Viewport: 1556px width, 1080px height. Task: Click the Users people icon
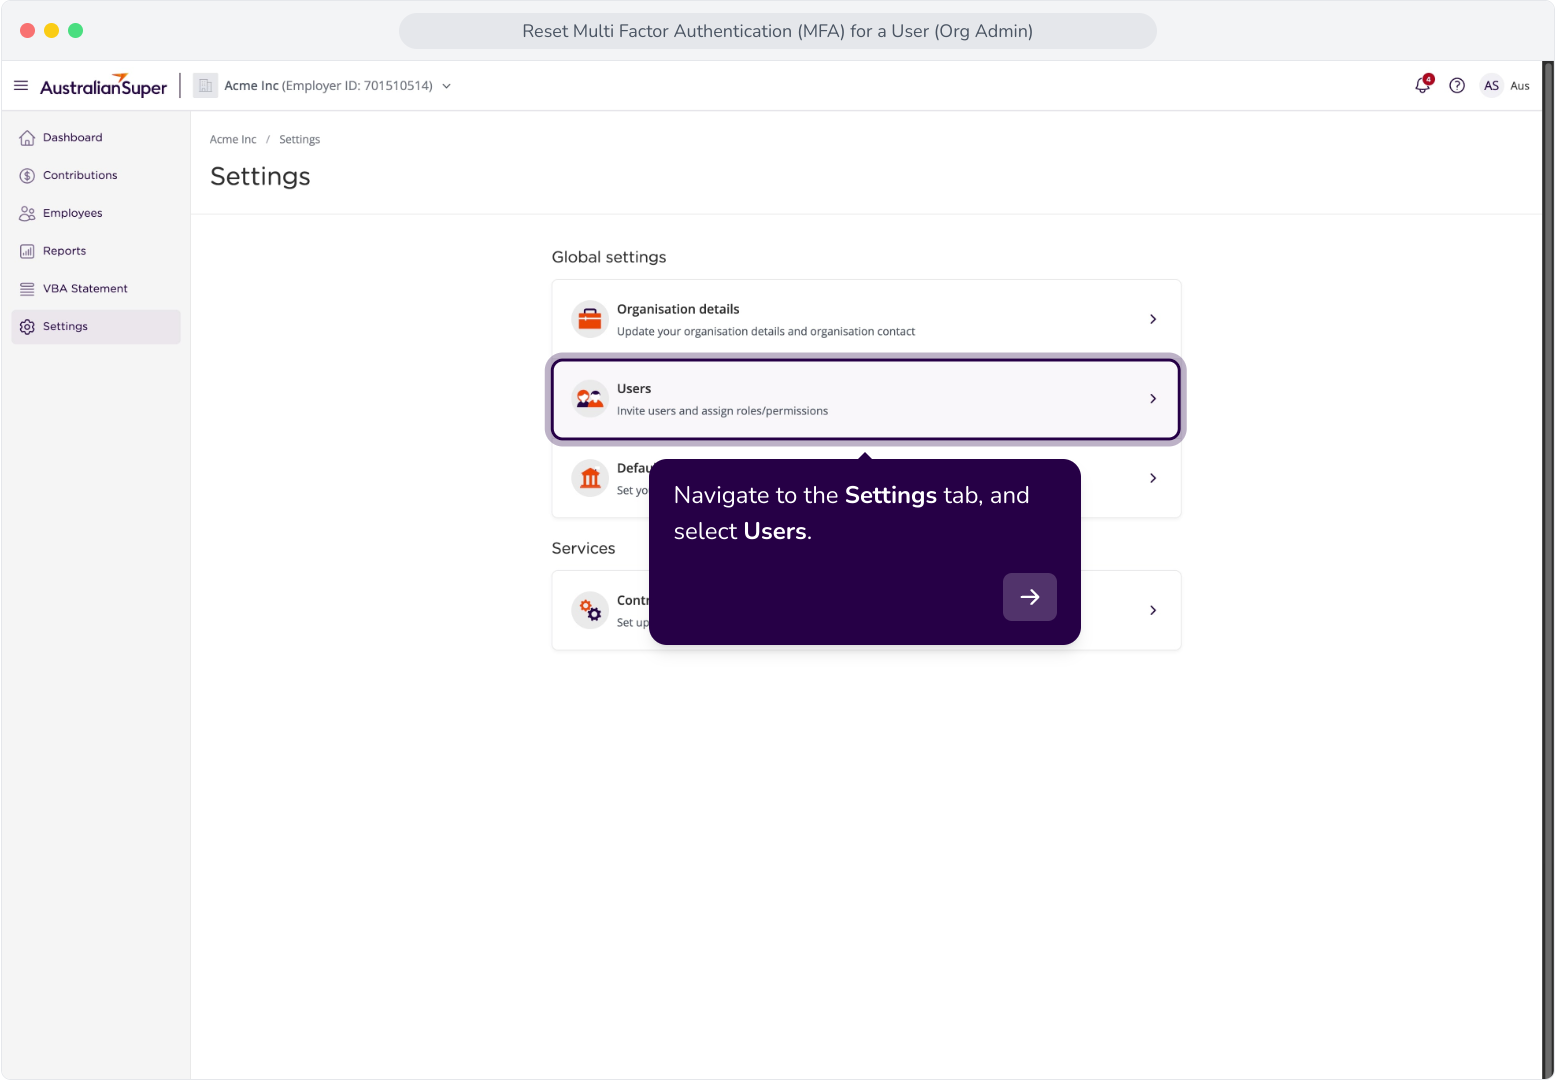point(590,399)
